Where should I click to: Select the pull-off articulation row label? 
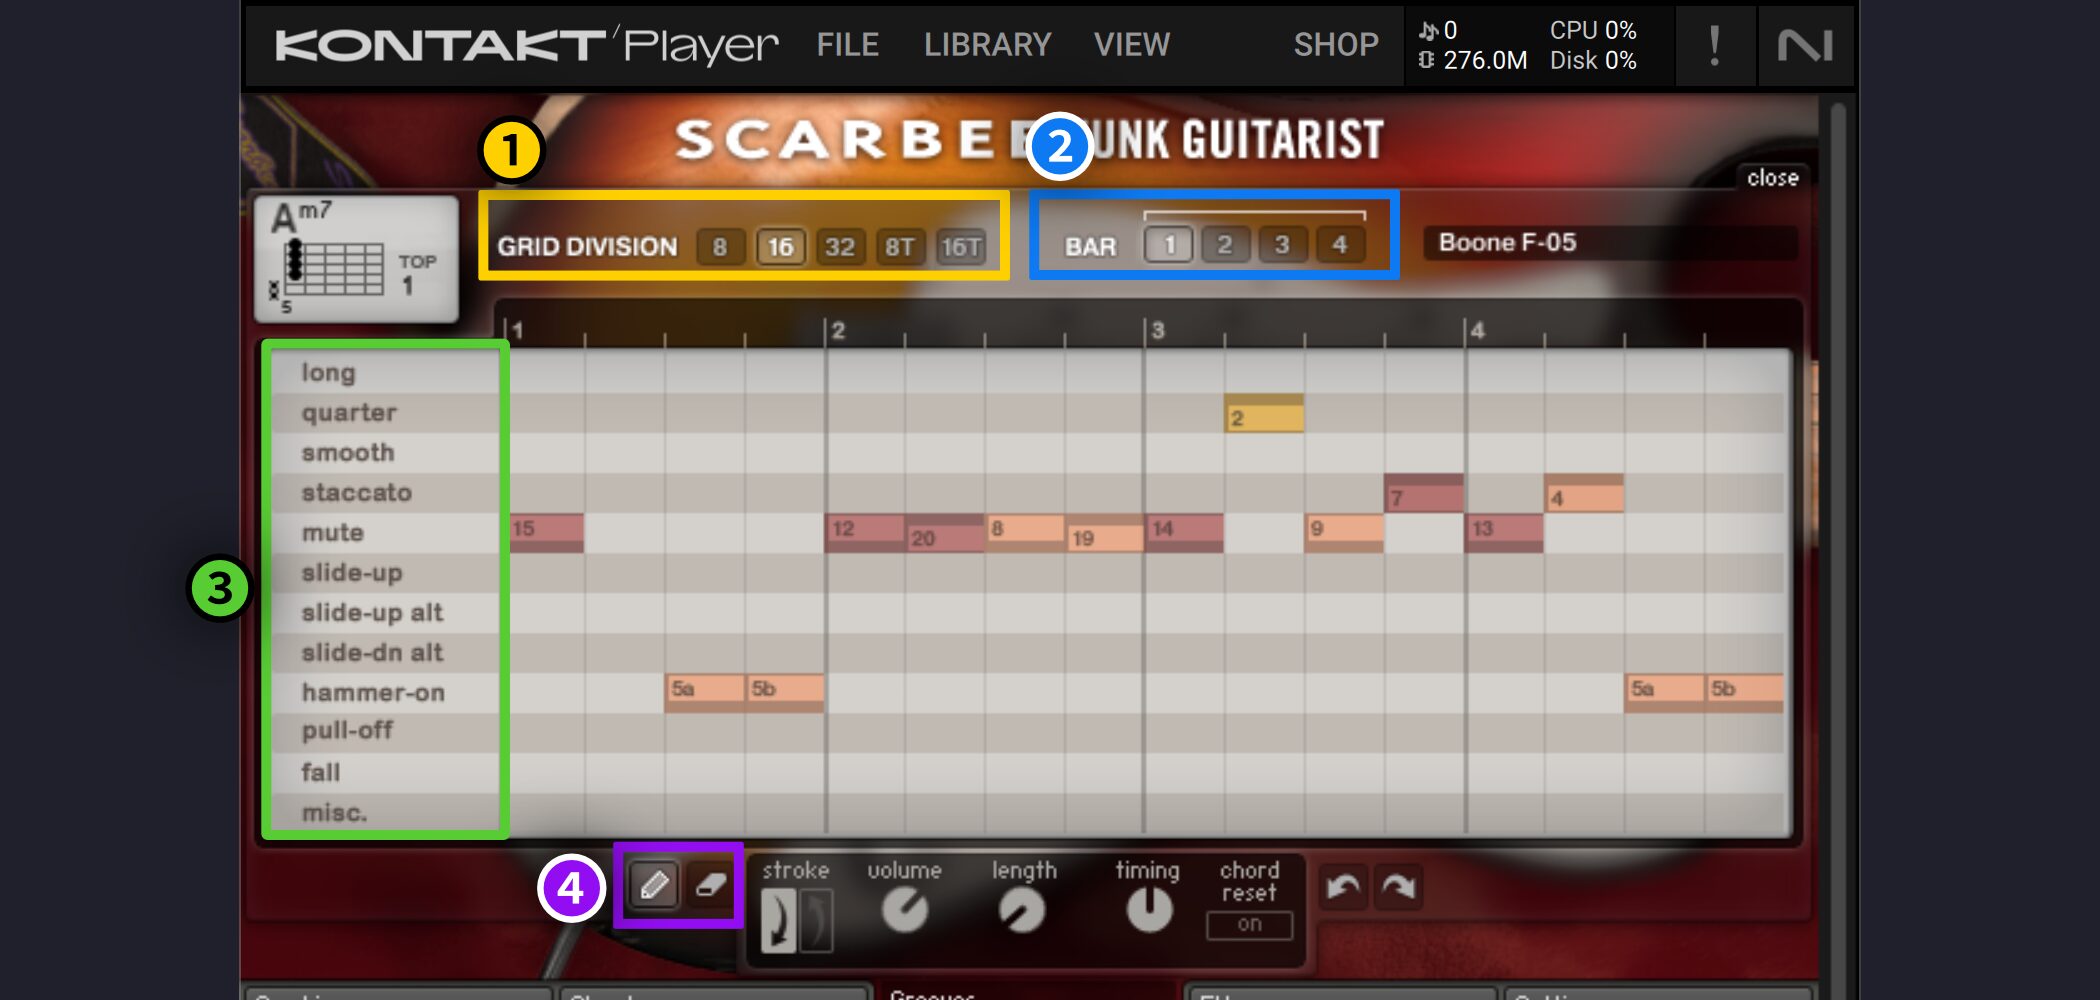coord(347,731)
